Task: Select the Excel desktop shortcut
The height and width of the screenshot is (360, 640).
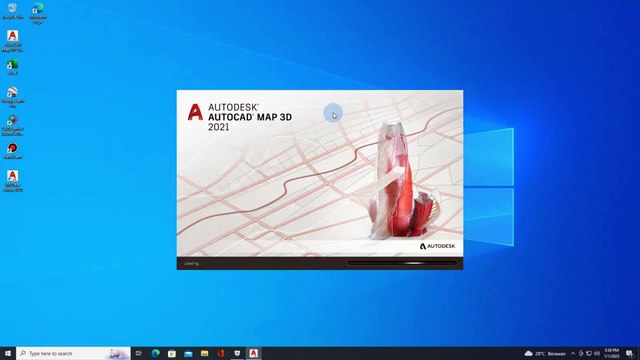Action: pos(12,67)
